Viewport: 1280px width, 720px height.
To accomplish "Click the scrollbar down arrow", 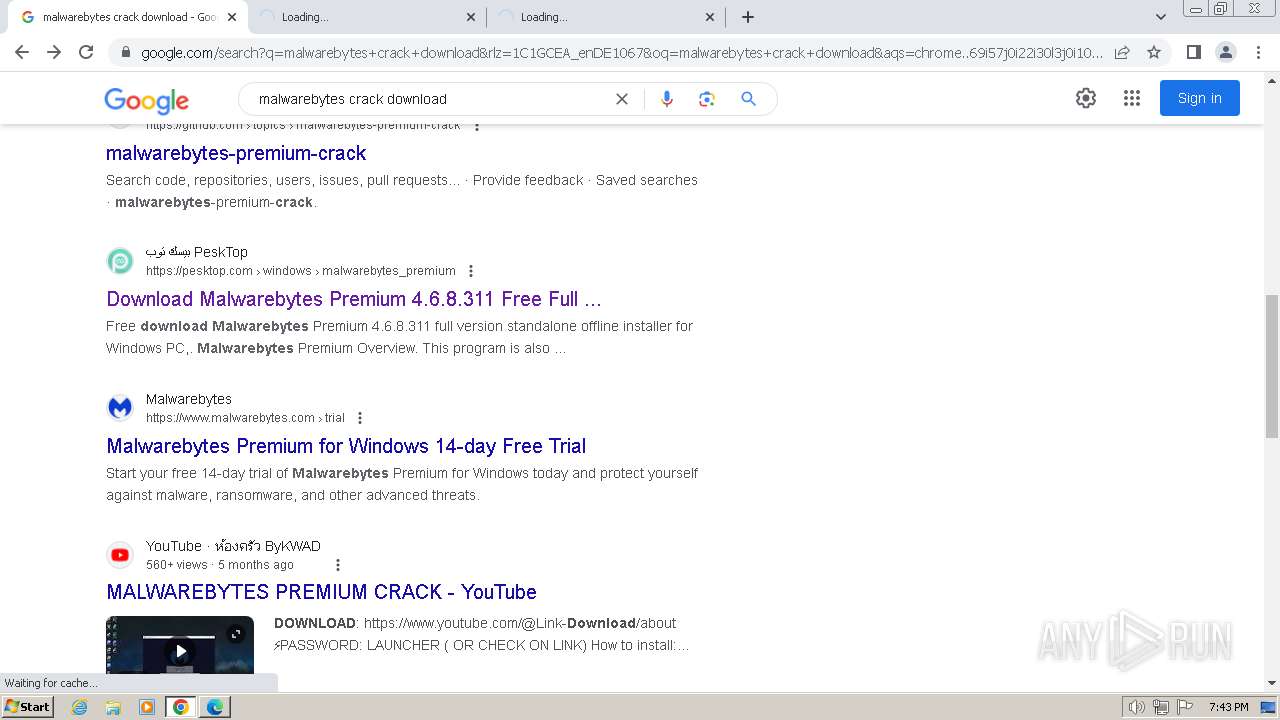I will [1272, 684].
